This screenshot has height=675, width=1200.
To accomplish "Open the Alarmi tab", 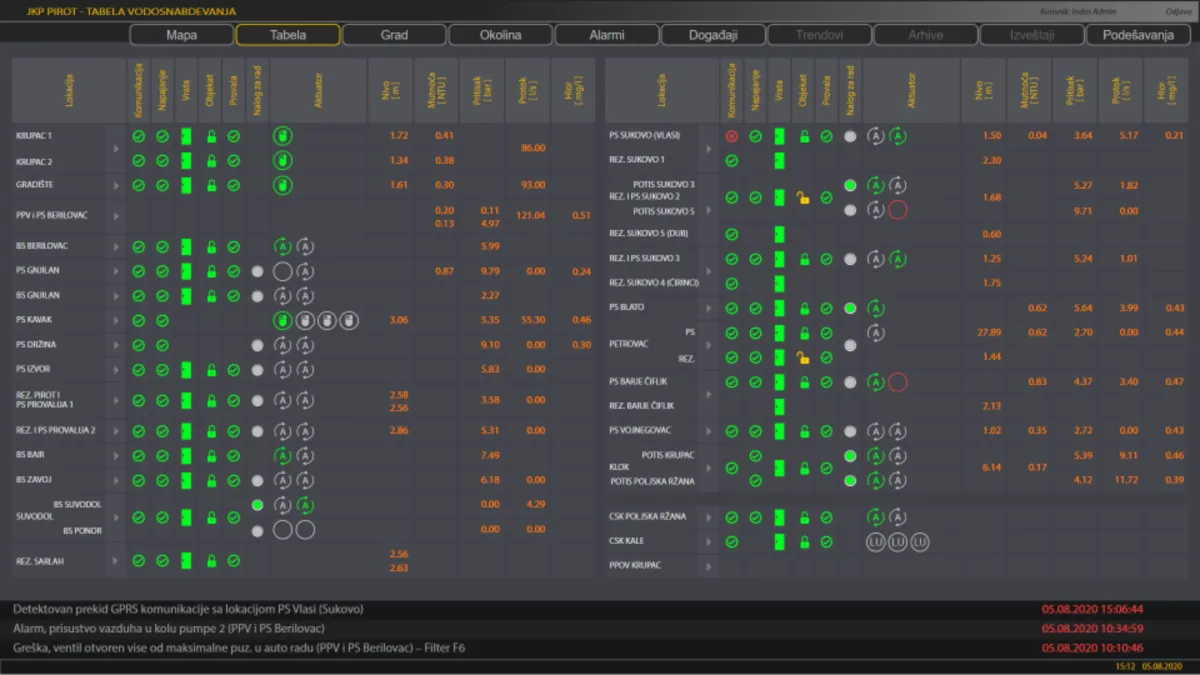I will (606, 35).
